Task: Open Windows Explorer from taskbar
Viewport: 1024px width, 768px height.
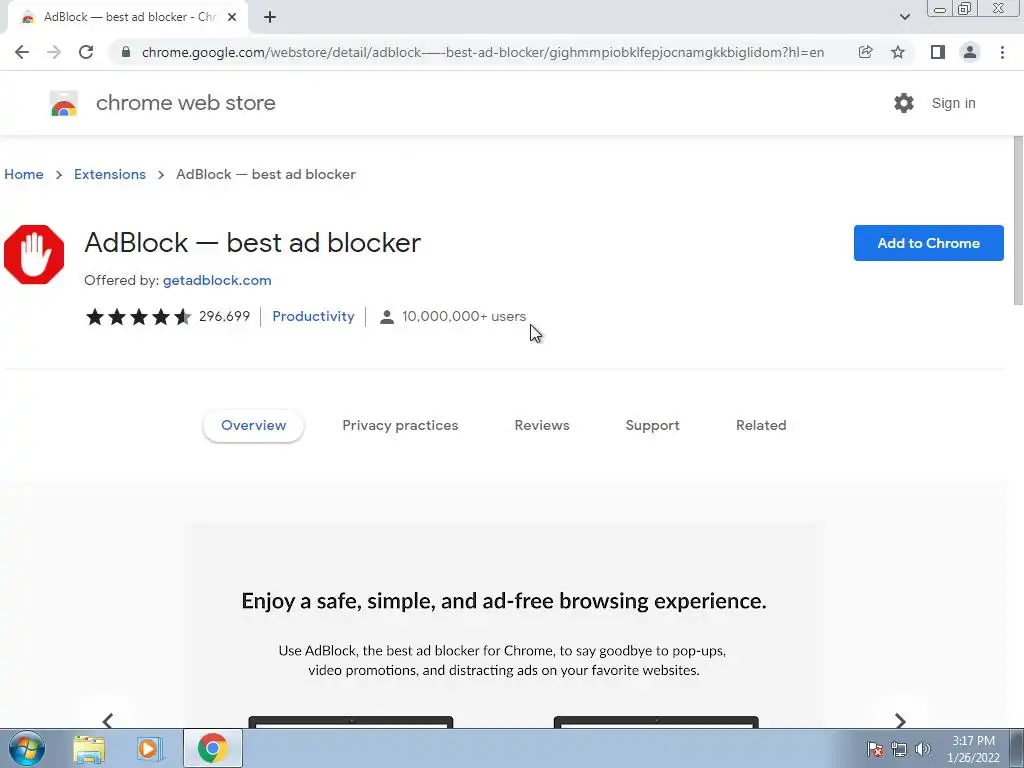Action: click(x=89, y=749)
